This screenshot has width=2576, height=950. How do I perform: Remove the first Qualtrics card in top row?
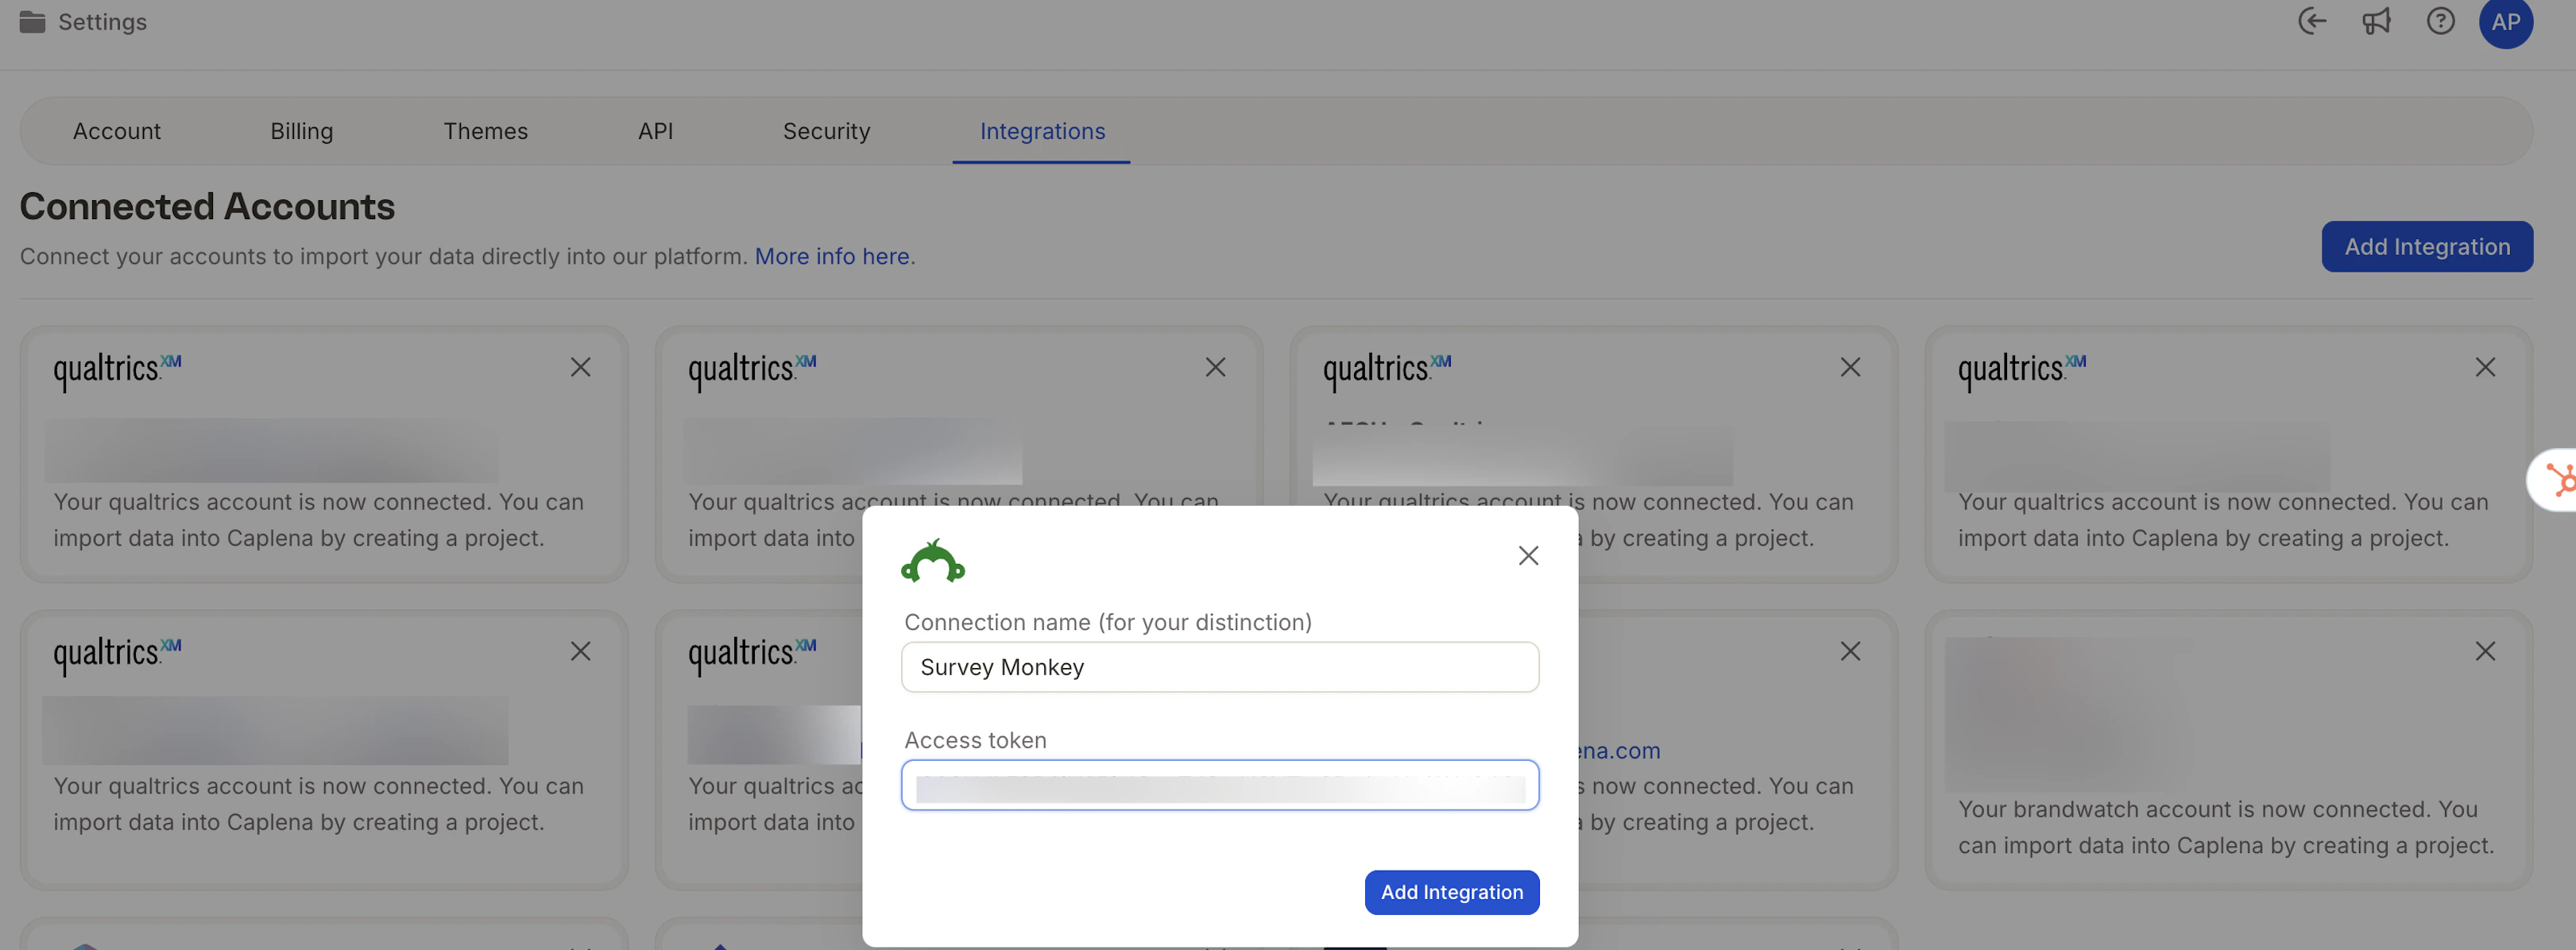580,367
